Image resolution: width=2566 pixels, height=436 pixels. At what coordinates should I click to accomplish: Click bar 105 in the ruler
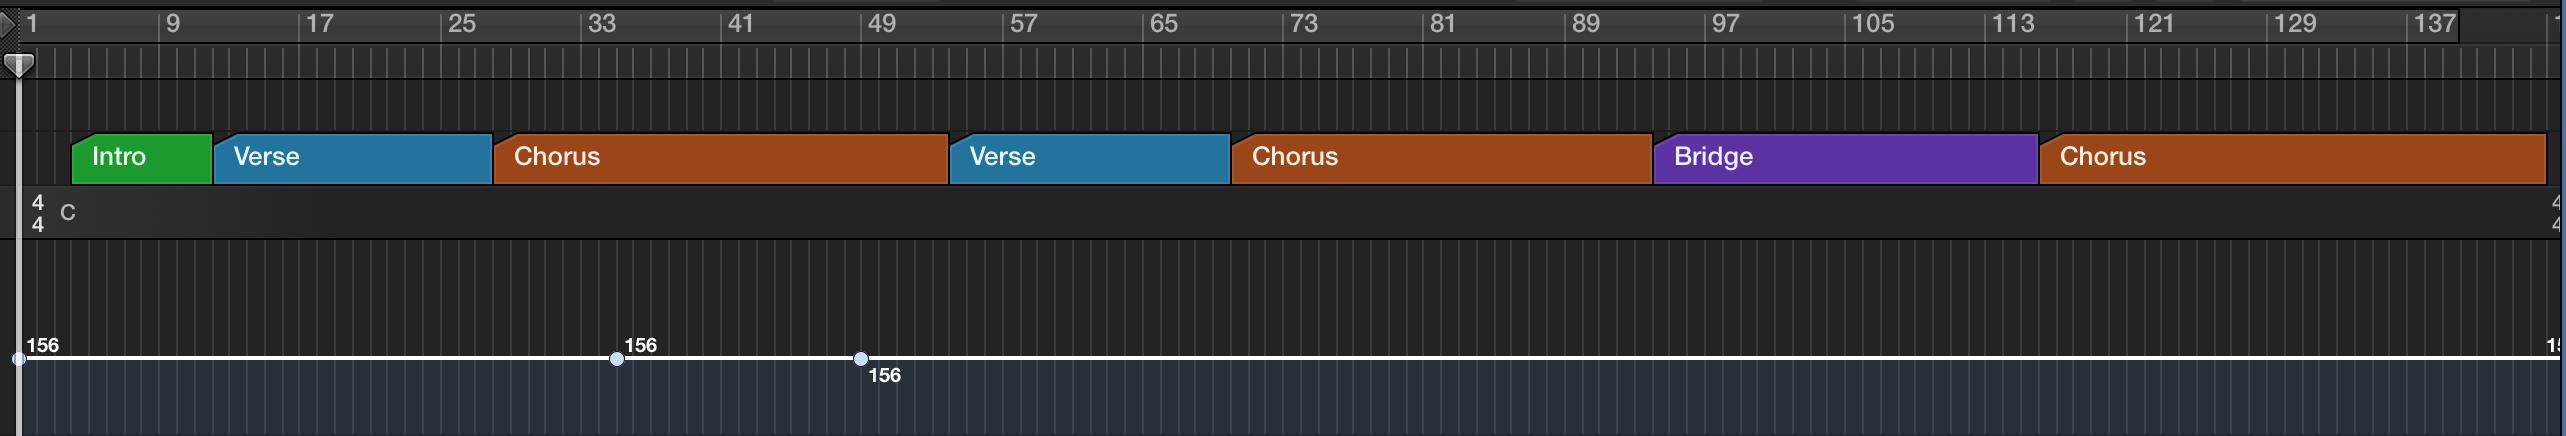click(1872, 23)
